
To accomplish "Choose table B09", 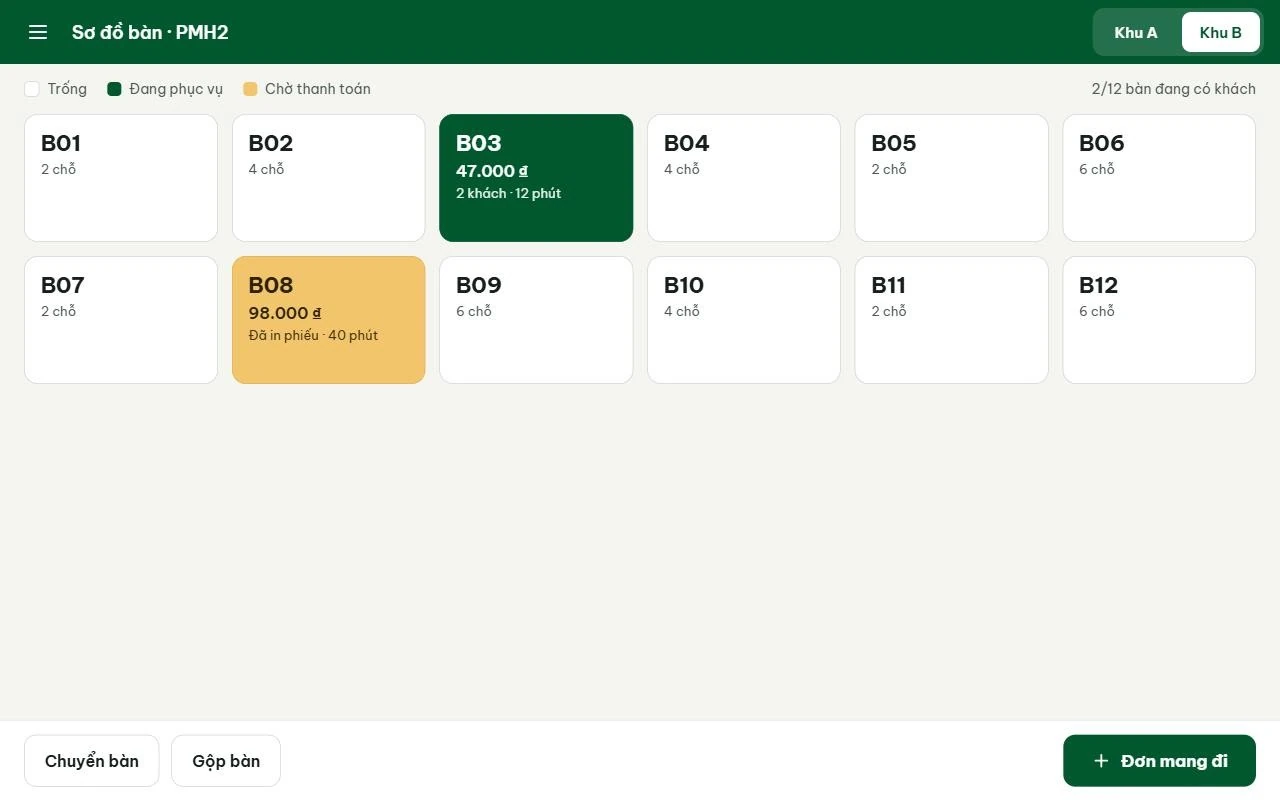I will (536, 320).
